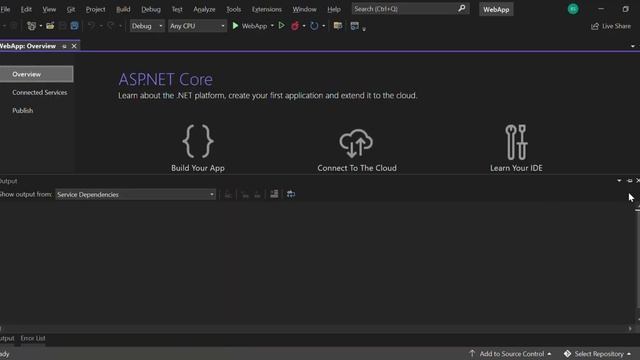Close the WebApp: Overview tab
Image resolution: width=640 pixels, height=360 pixels.
tap(74, 46)
